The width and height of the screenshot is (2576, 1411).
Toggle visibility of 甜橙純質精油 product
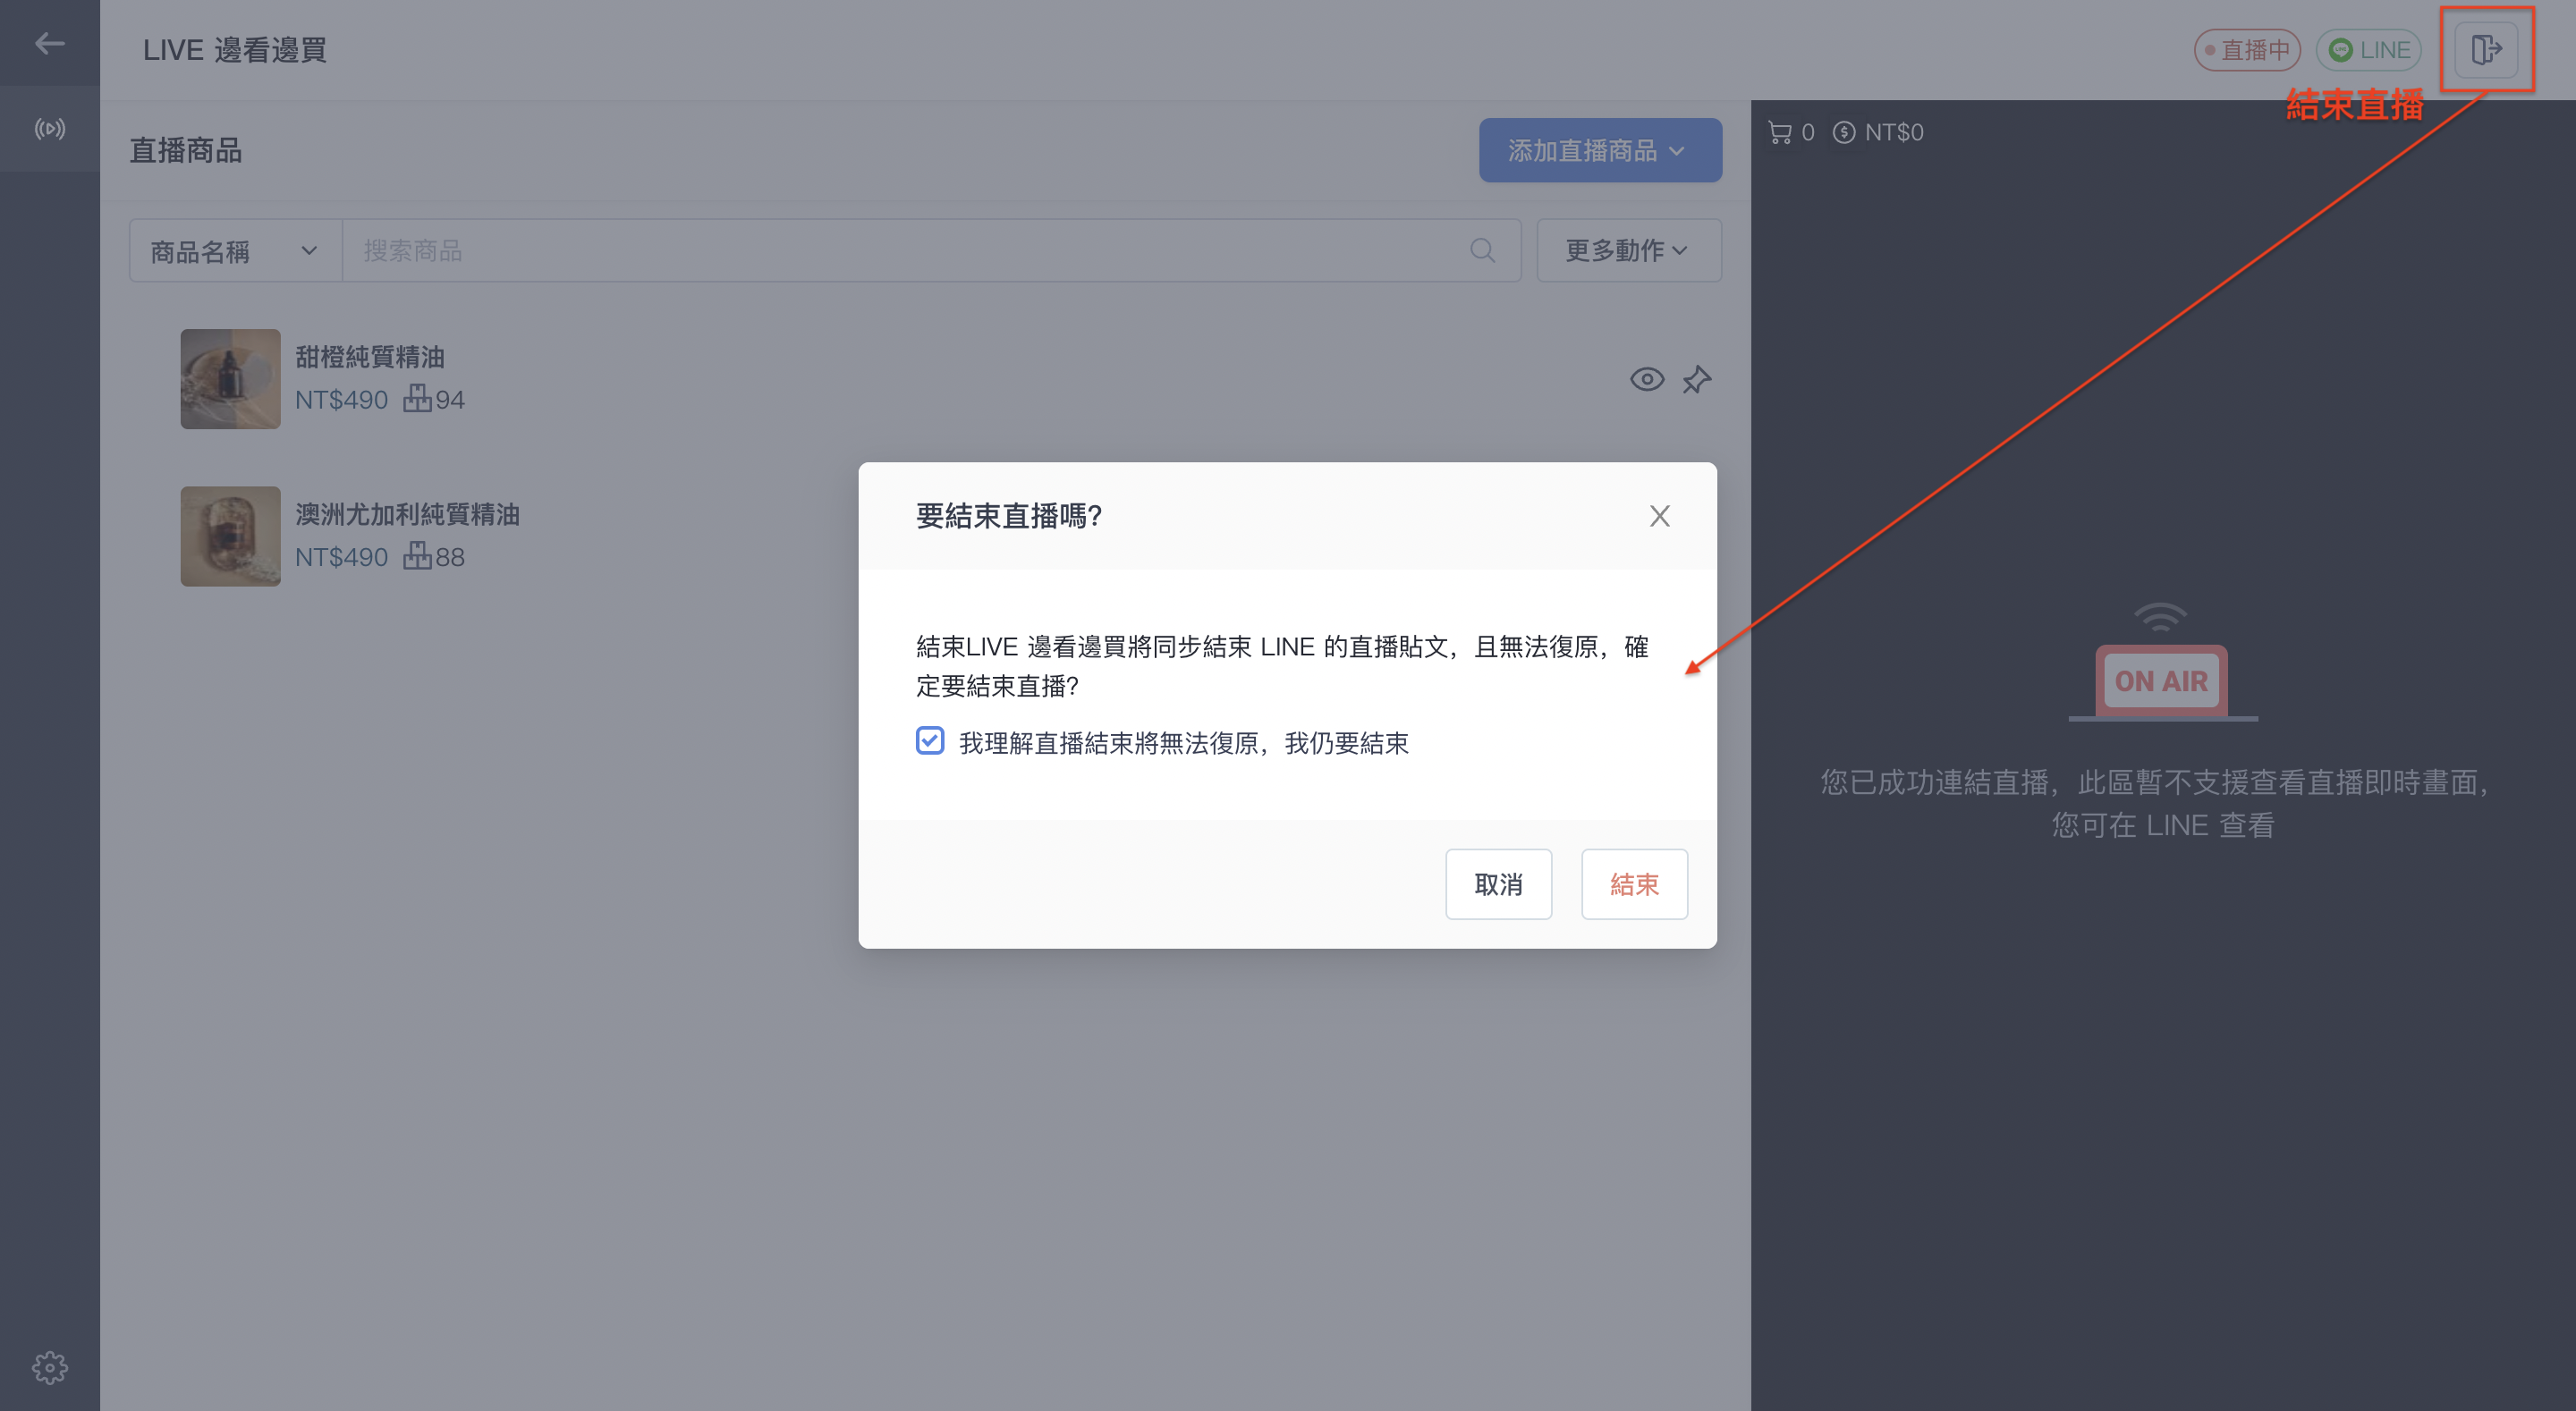(1647, 380)
